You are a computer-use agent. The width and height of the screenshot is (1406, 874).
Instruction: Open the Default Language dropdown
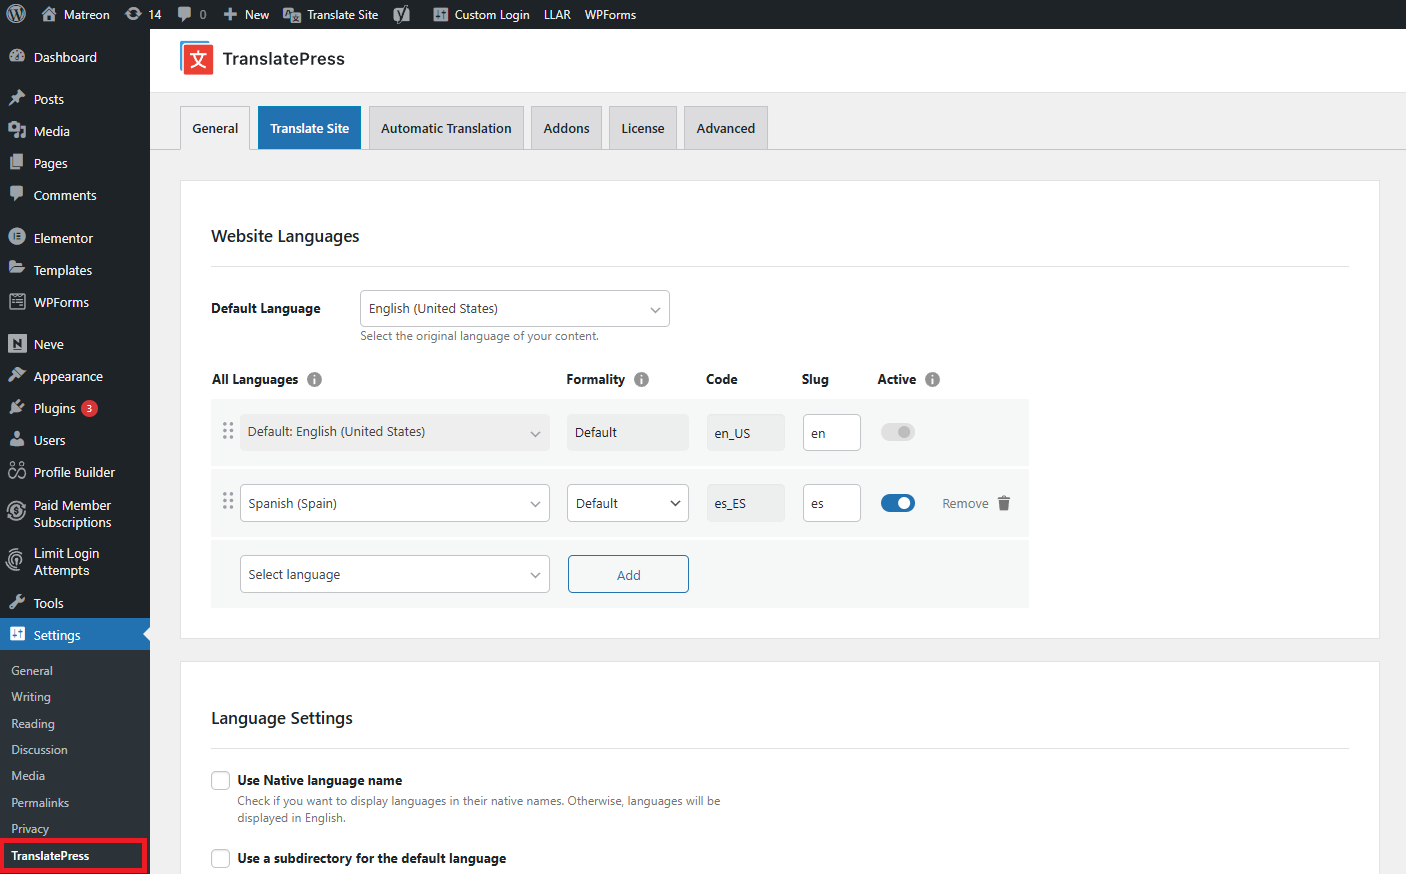(x=515, y=308)
